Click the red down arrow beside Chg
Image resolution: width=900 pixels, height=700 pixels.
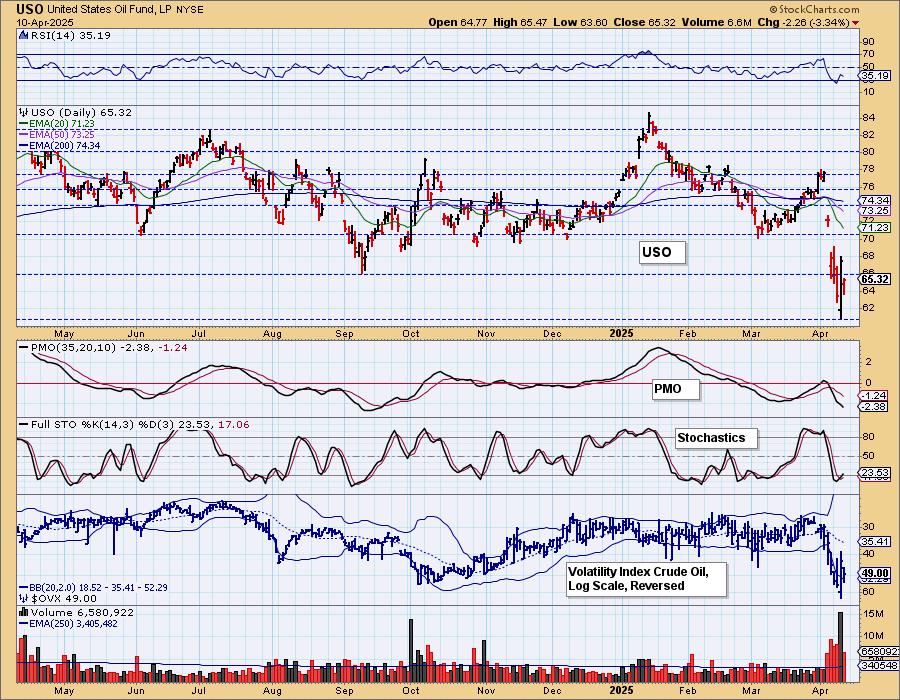click(856, 23)
